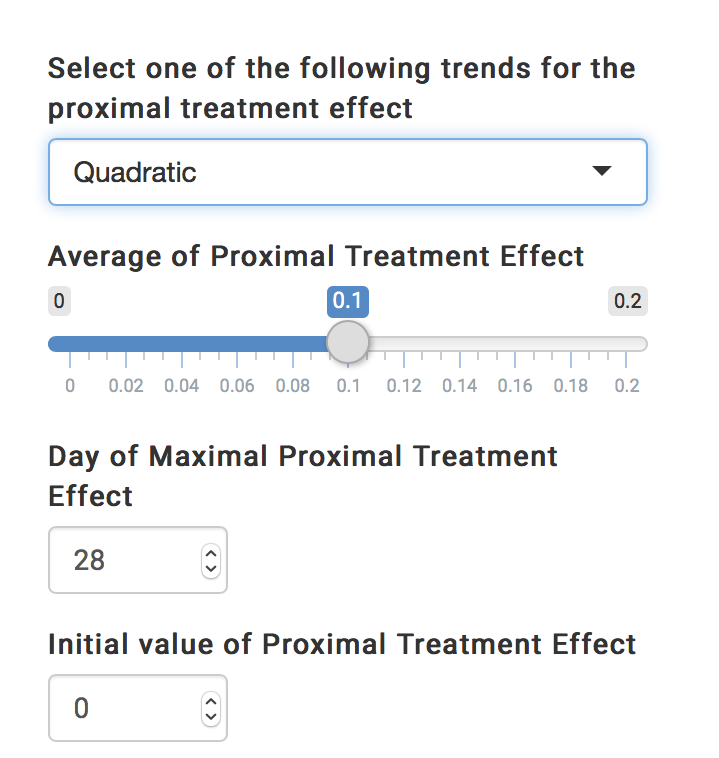Set slider to the 0.02 tick
This screenshot has width=719, height=758.
coord(125,344)
